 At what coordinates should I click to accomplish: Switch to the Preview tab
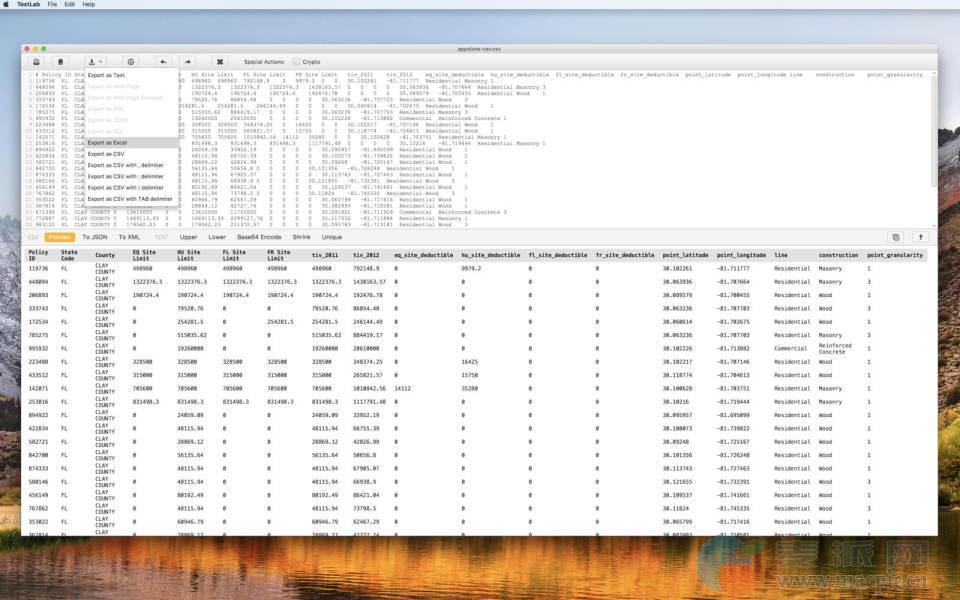[x=60, y=237]
